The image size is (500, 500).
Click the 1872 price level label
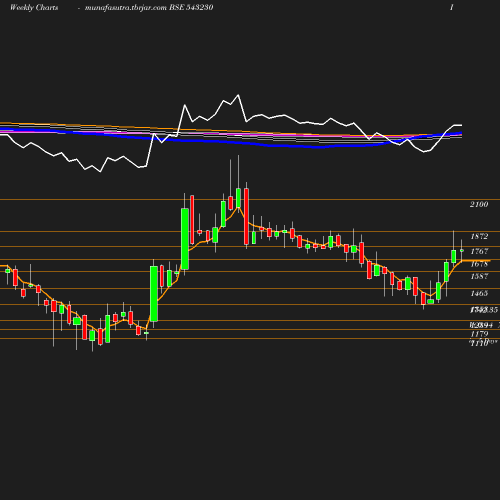click(479, 236)
